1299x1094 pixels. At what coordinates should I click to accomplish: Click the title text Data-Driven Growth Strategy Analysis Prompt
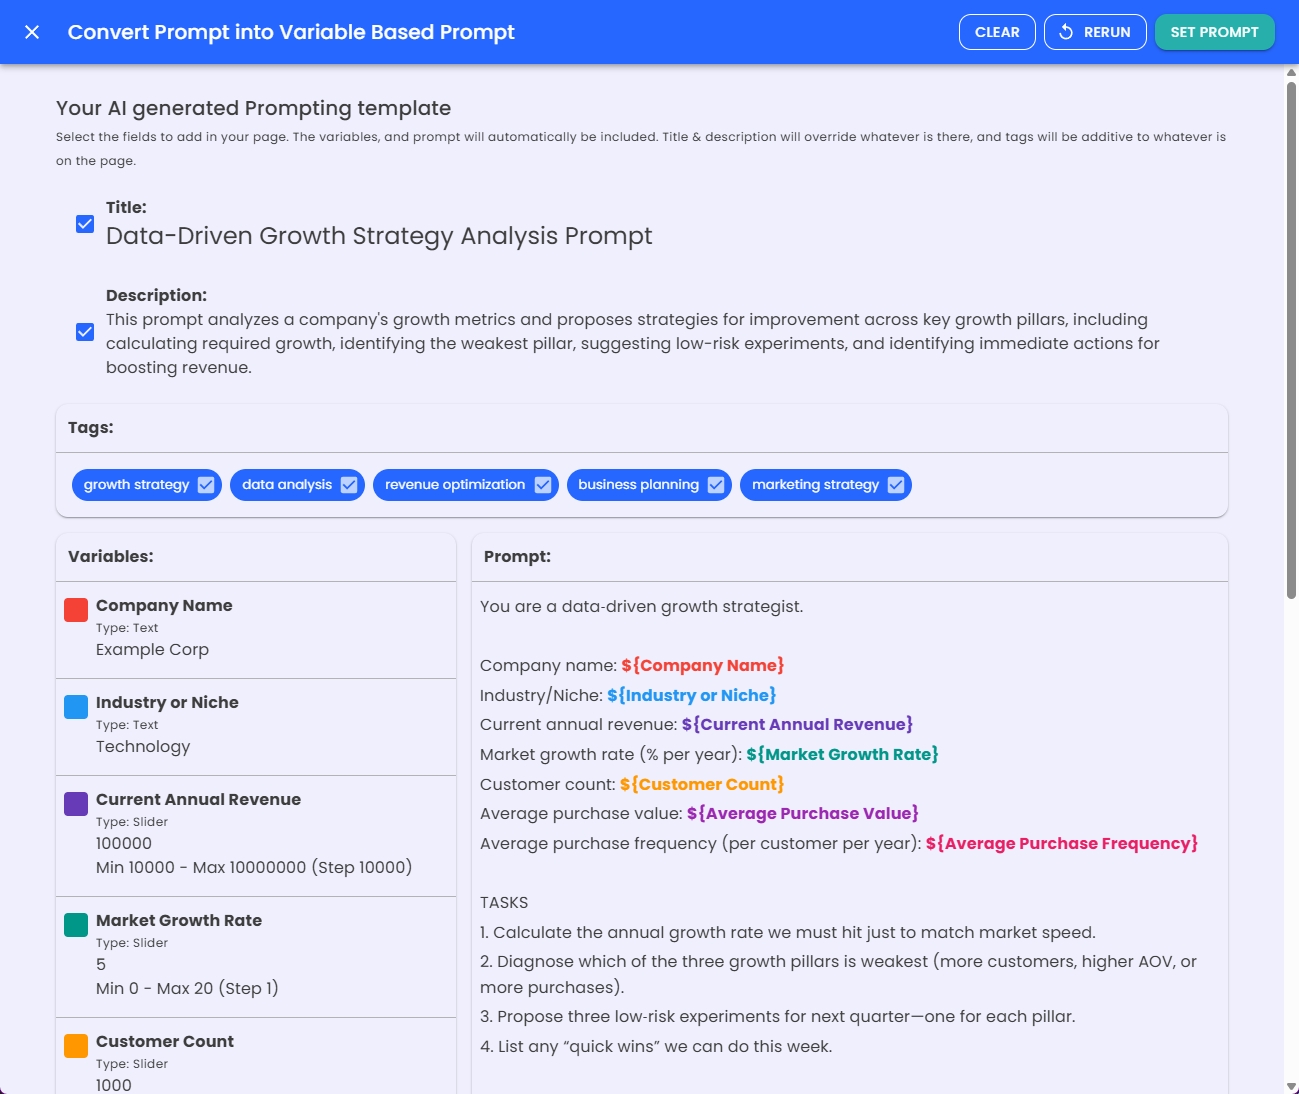[379, 236]
